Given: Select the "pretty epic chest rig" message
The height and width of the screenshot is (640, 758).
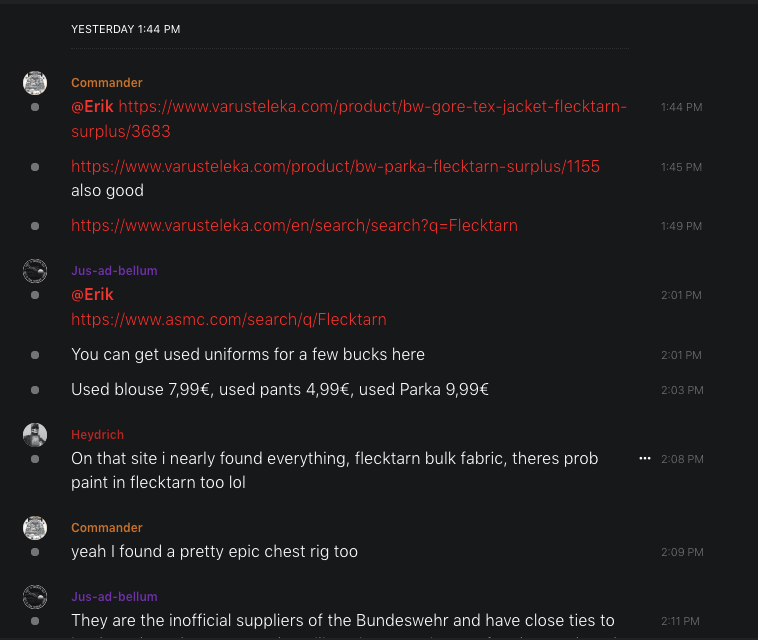Looking at the screenshot, I should pos(214,552).
